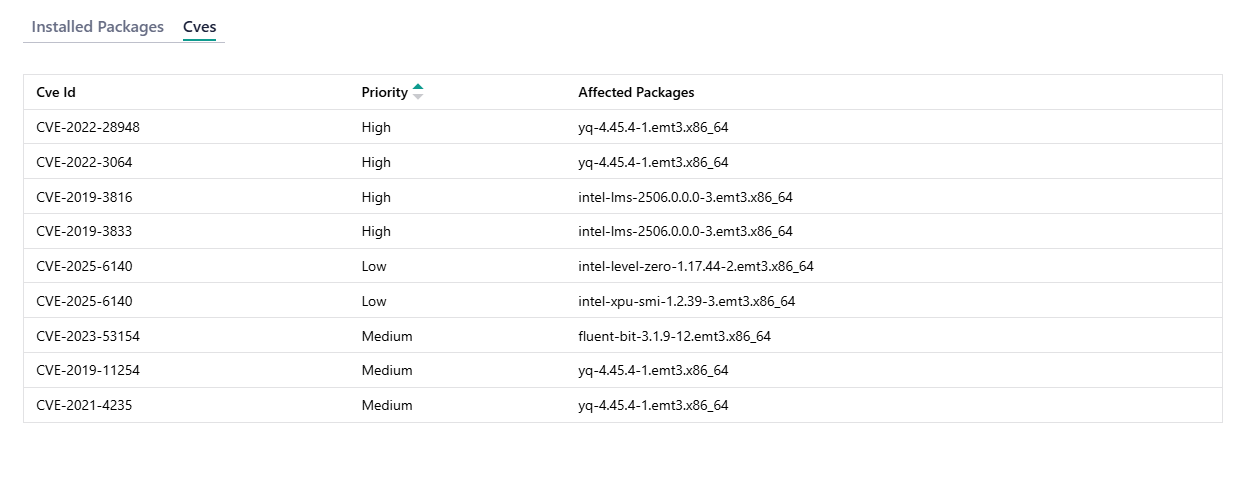The height and width of the screenshot is (492, 1245).
Task: Click the Priority column header text
Action: [x=384, y=92]
